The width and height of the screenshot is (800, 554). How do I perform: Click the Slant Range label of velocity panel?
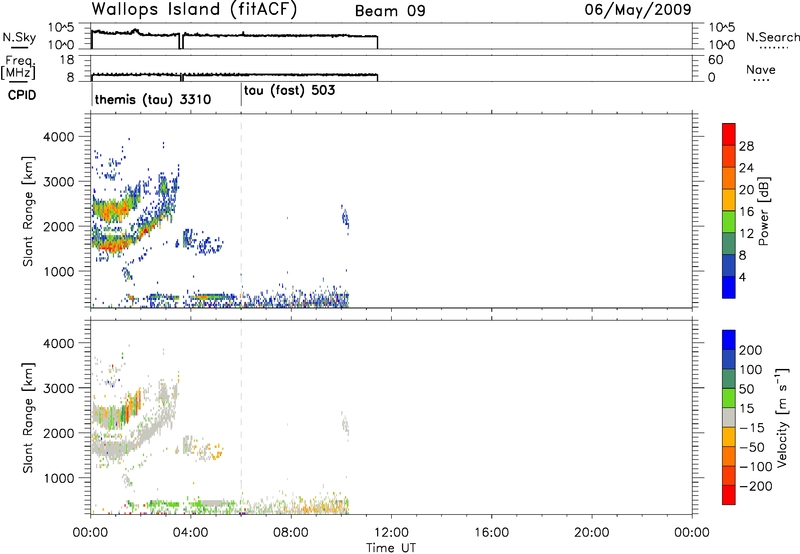28,417
